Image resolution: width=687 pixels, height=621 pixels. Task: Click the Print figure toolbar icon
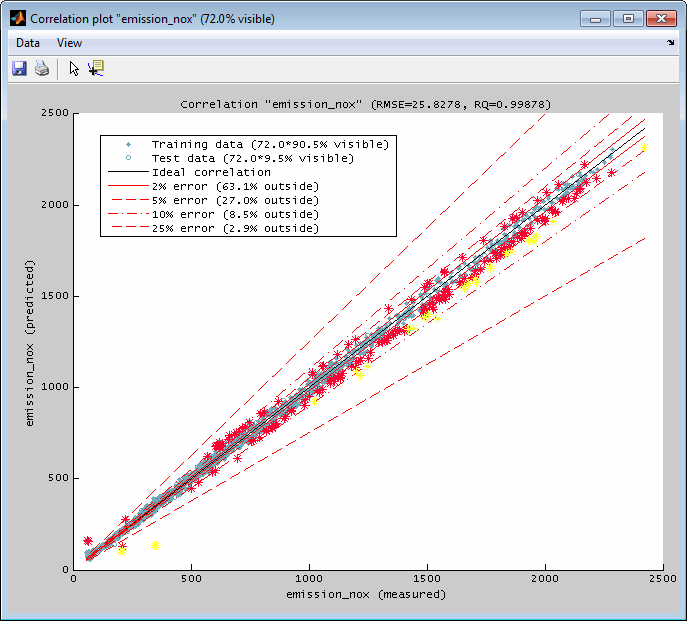pyautogui.click(x=42, y=69)
